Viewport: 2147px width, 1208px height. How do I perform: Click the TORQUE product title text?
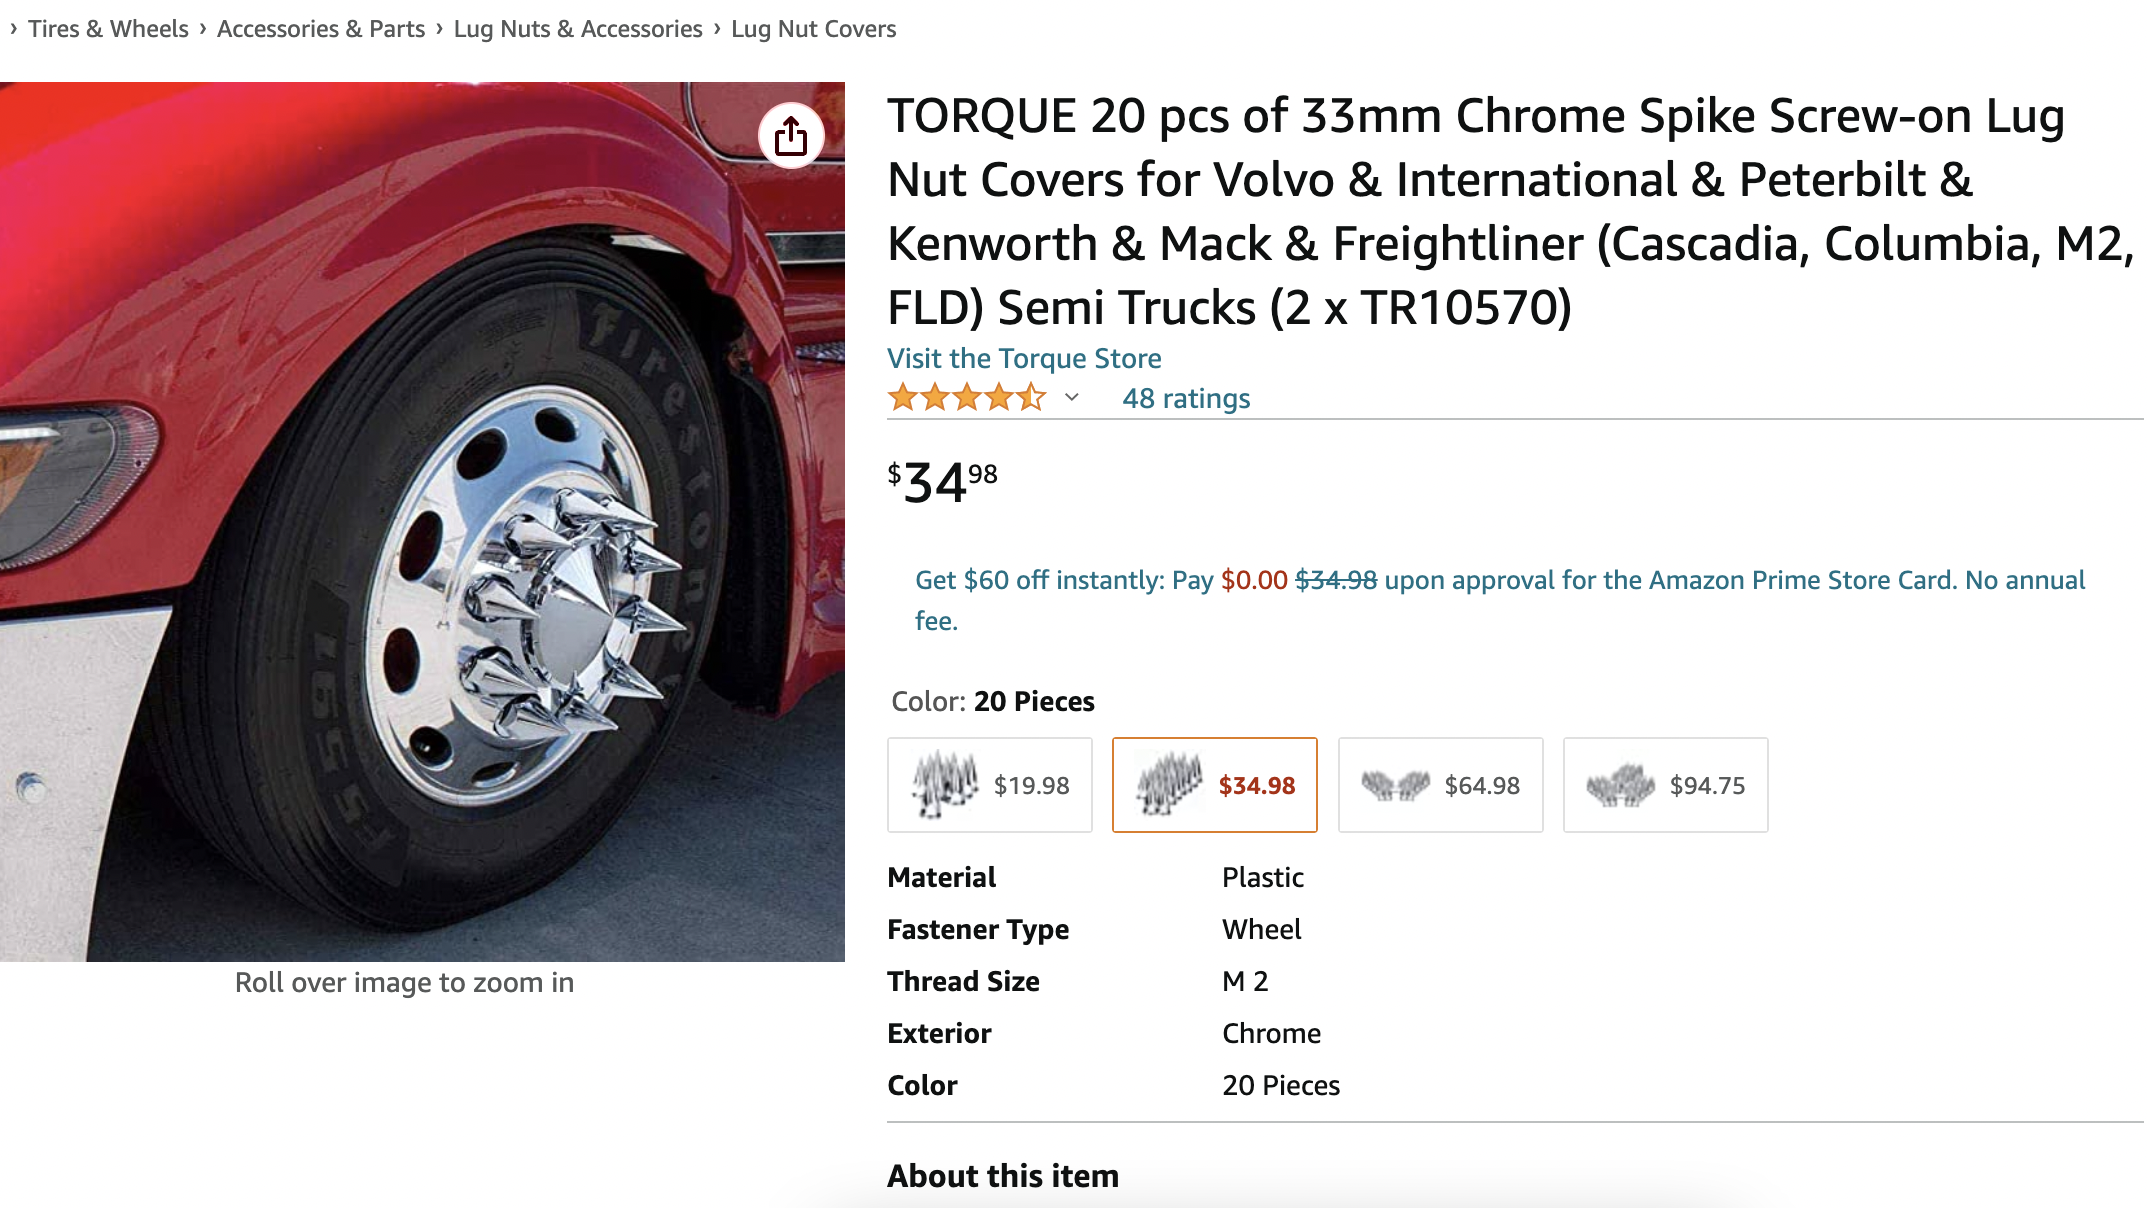1508,211
